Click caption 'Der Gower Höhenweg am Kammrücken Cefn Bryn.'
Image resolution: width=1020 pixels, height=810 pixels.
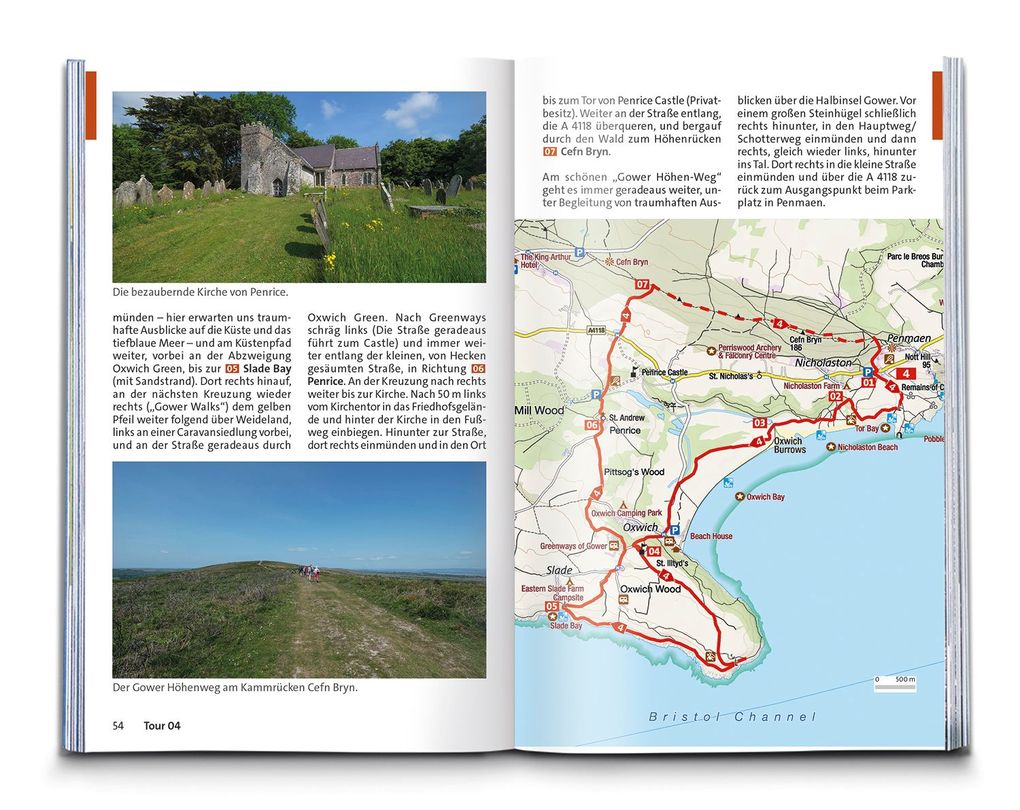coord(235,687)
